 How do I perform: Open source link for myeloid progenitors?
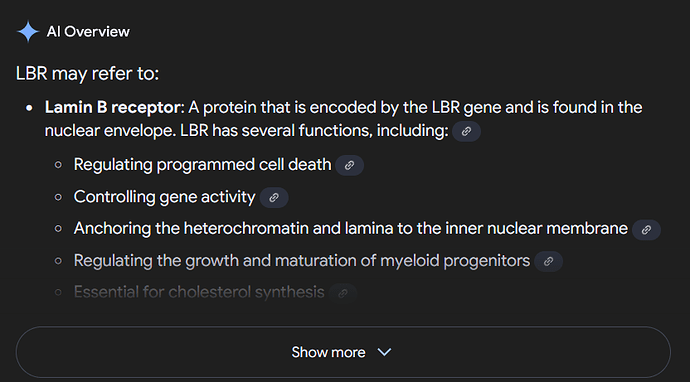coord(548,261)
